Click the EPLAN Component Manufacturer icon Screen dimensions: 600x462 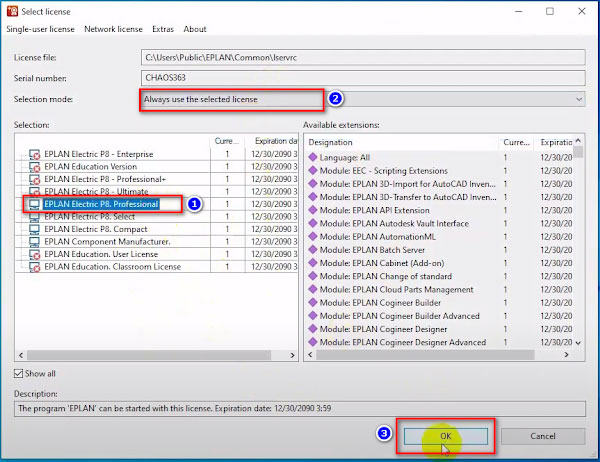coord(35,241)
